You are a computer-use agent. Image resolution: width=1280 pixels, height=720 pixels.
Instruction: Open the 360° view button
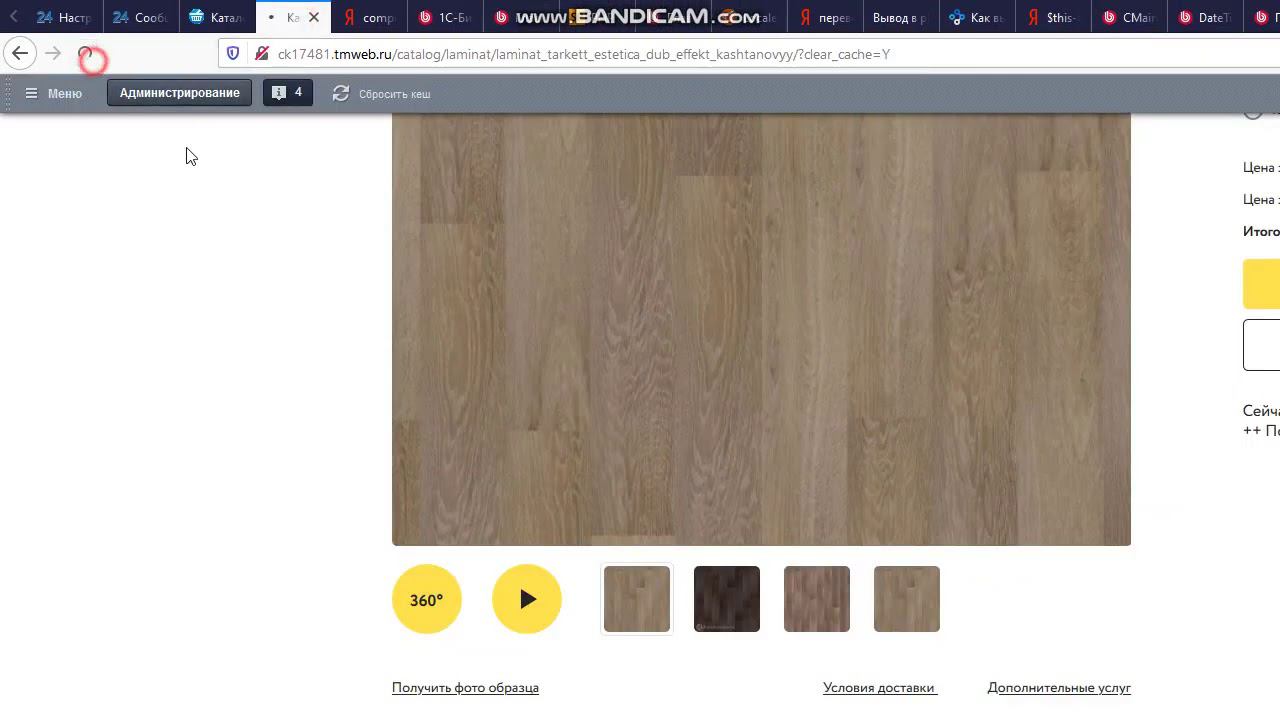click(x=427, y=599)
